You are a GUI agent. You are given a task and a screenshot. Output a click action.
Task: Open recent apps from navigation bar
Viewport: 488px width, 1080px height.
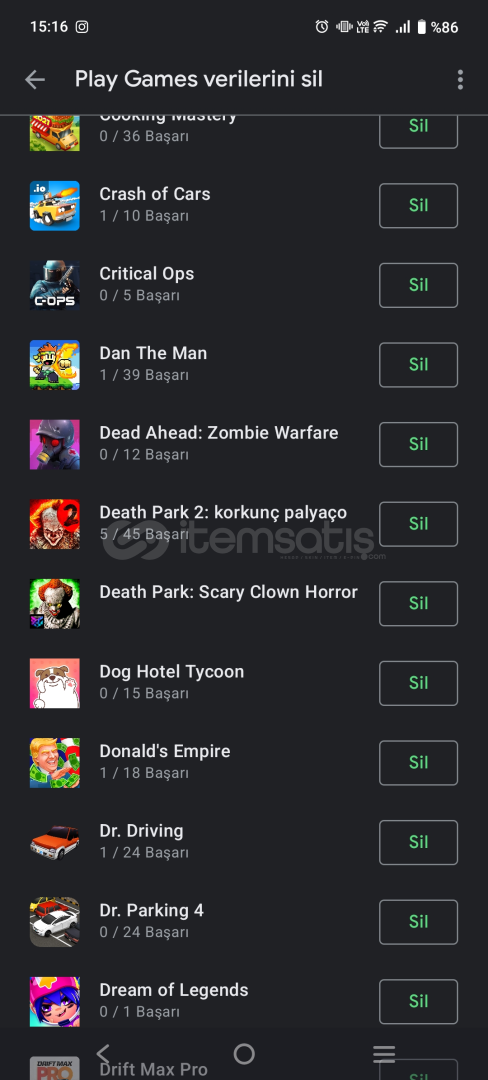coord(384,1054)
